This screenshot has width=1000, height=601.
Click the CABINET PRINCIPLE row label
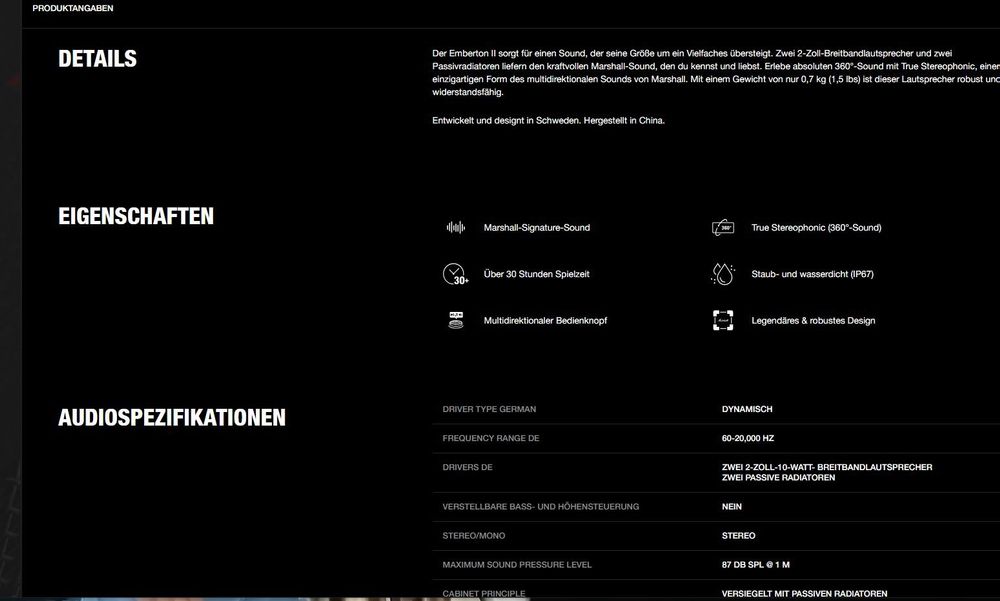pyautogui.click(x=484, y=594)
